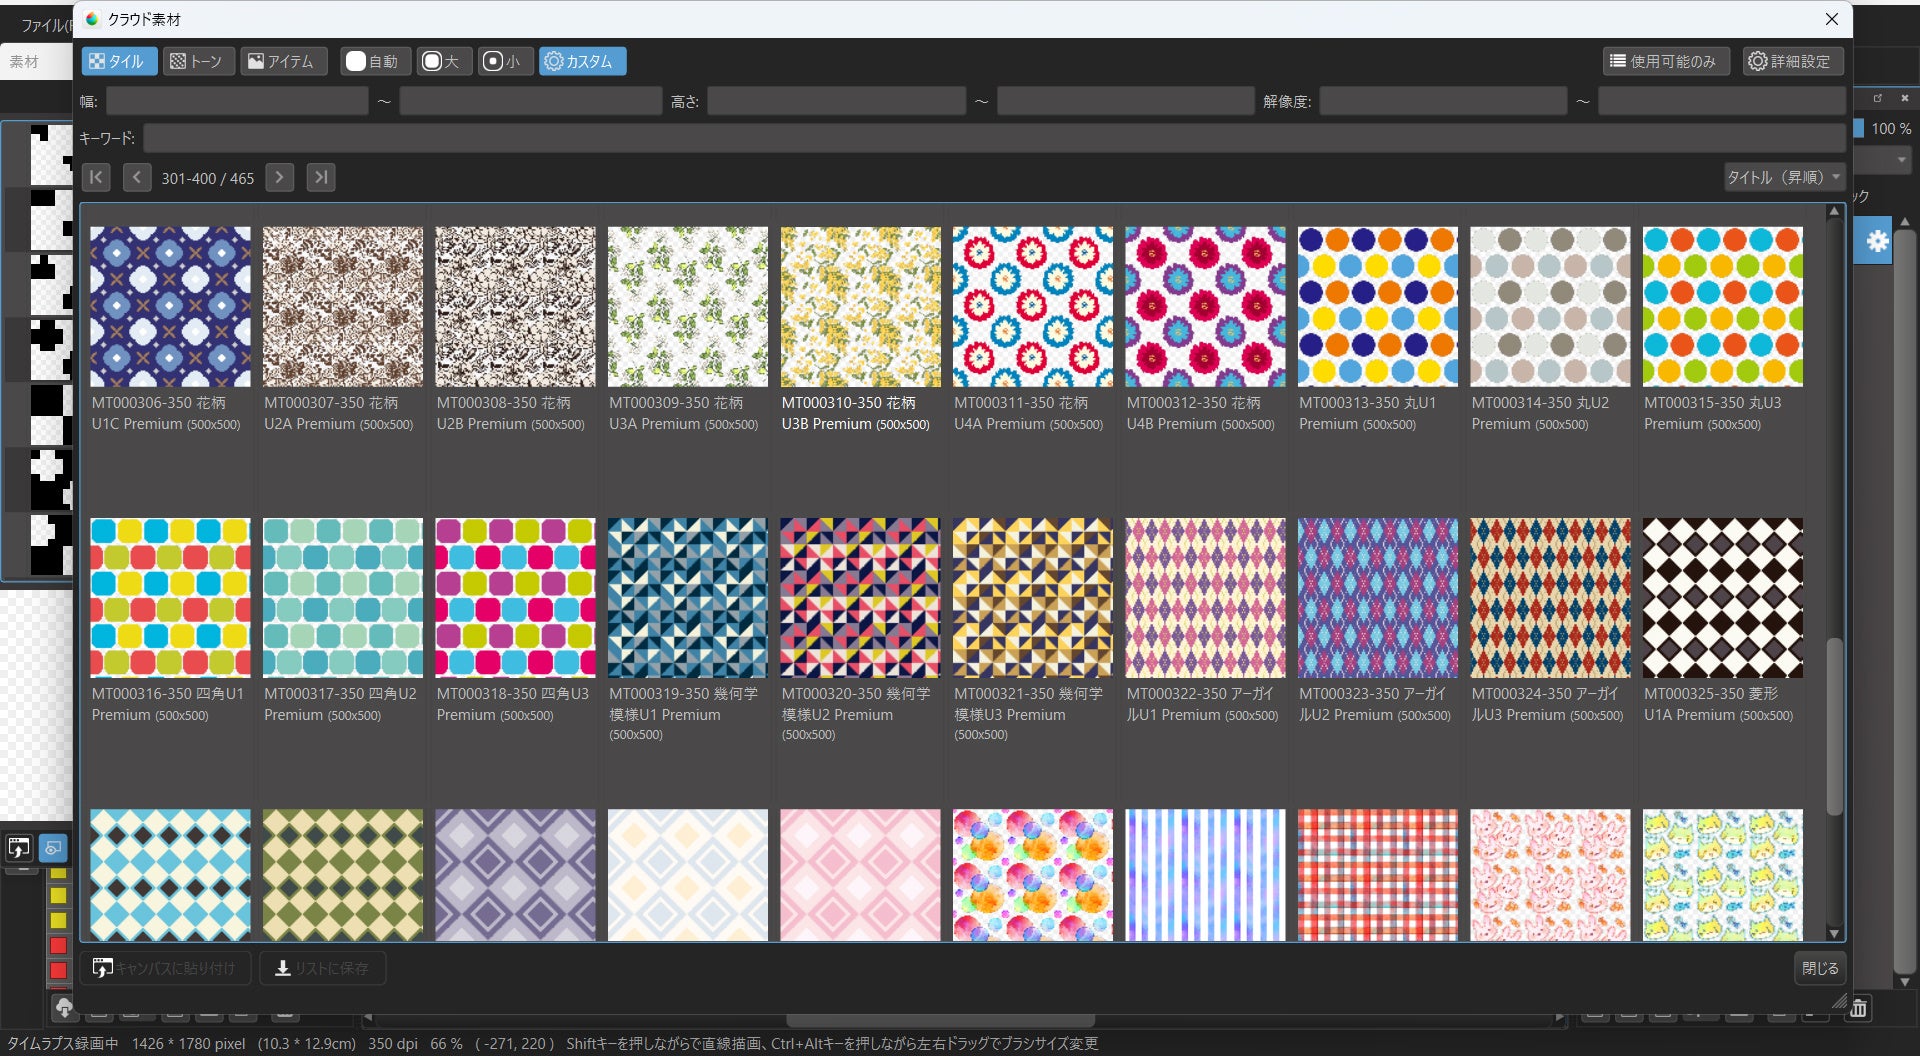Click the cloud download icon at bottom left
The image size is (1920, 1056).
tap(64, 1007)
